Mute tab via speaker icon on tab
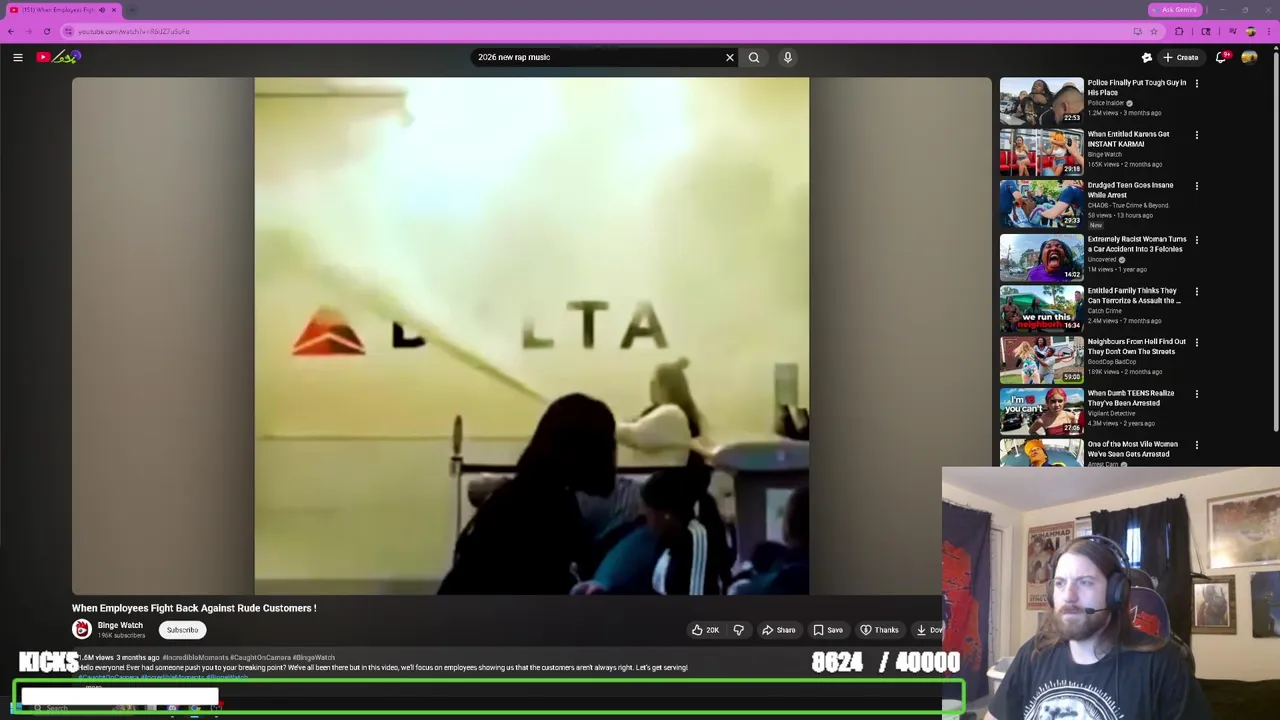The image size is (1280, 720). click(x=101, y=10)
